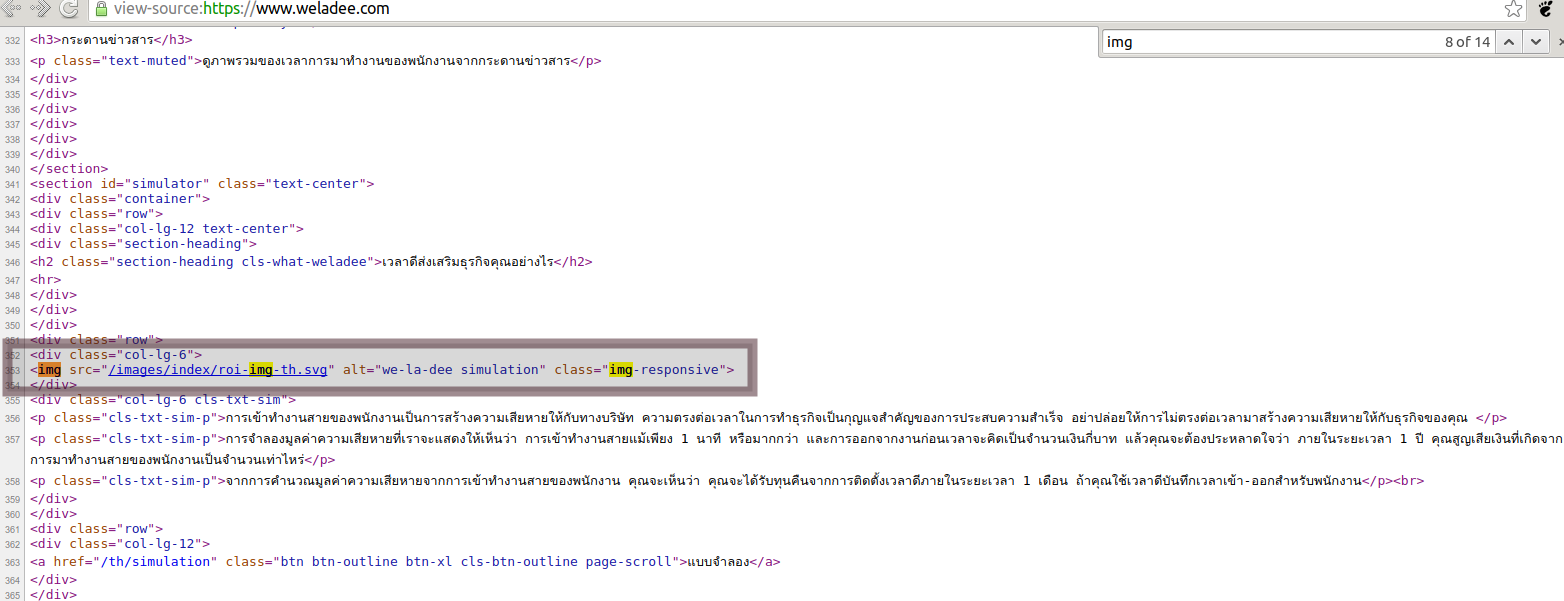Click the h2 section-heading cls-what-weladee line
The image size is (1564, 601).
[x=310, y=262]
